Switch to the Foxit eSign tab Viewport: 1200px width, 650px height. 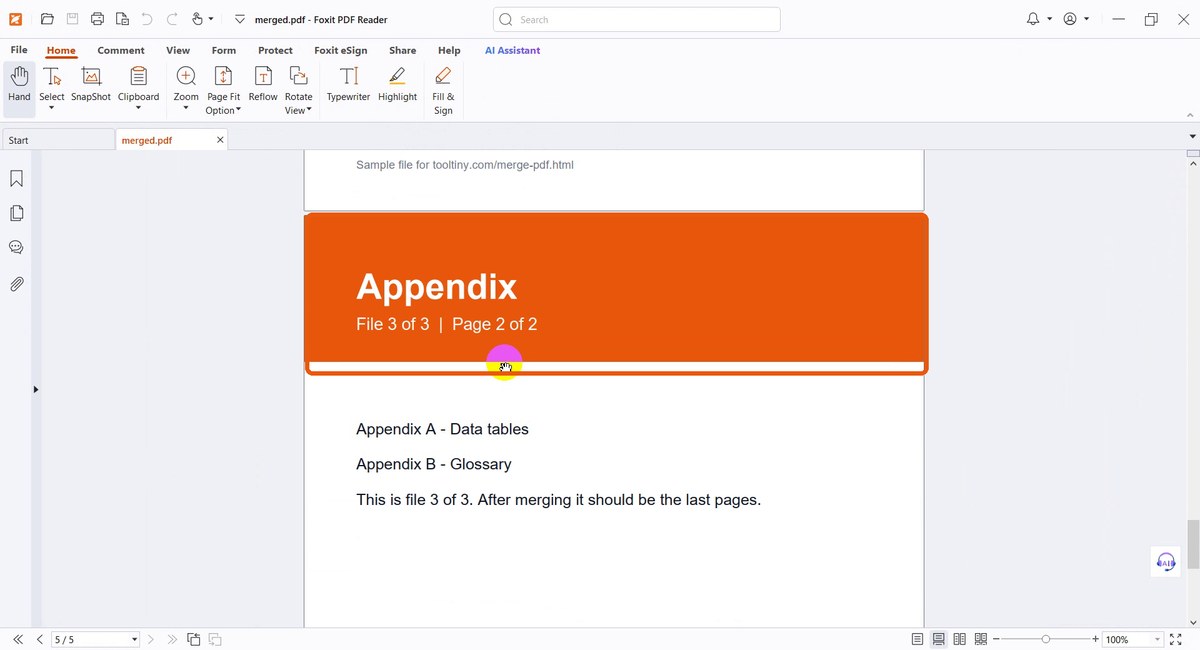[x=341, y=50]
